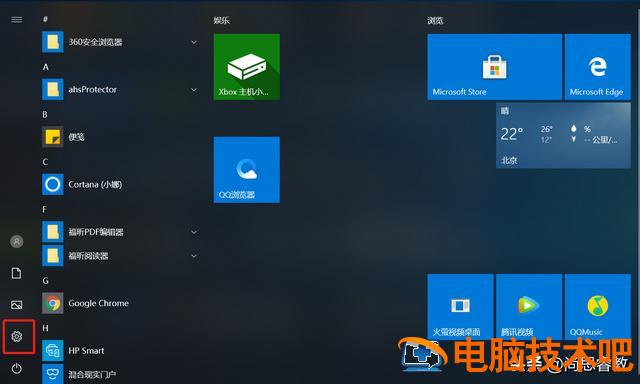640x384 pixels.
Task: Click the 便笺 app name
Action: (76, 137)
